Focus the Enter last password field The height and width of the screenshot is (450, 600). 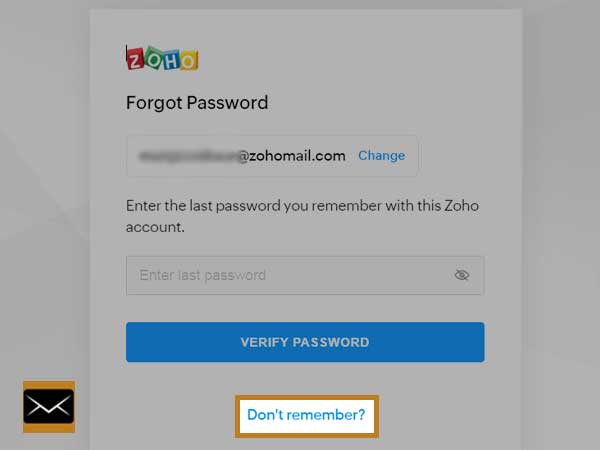305,276
